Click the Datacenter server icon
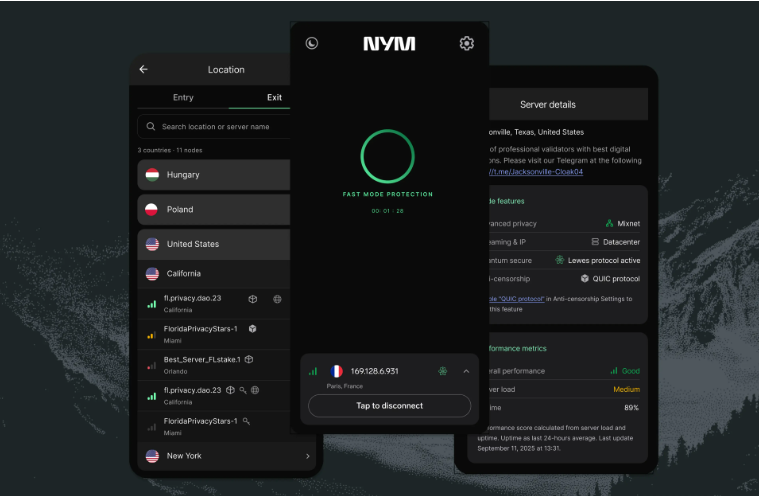The height and width of the screenshot is (496, 759). coord(595,241)
